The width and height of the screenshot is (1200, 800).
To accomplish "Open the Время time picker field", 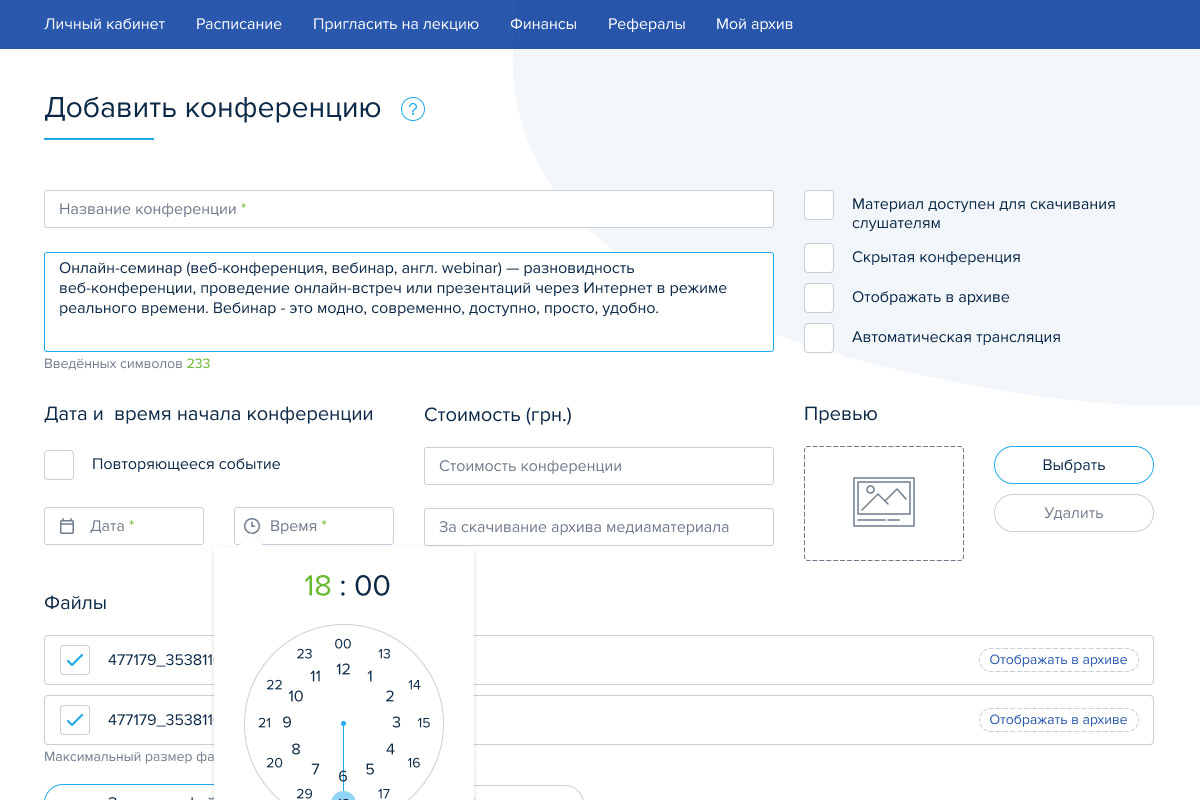I will click(x=314, y=526).
